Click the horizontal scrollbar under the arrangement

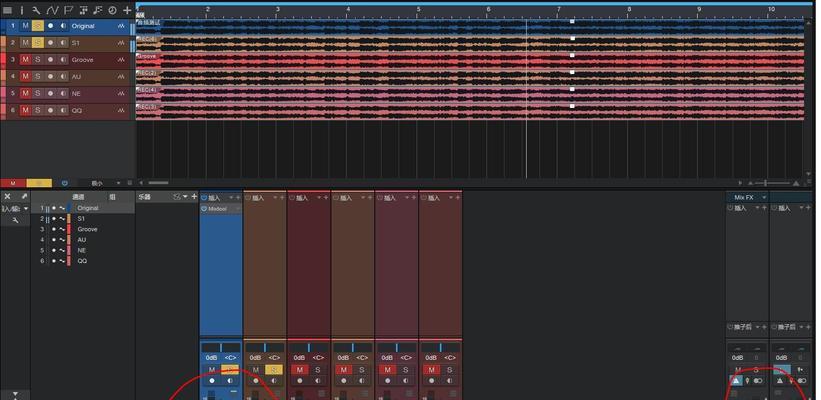[158, 183]
